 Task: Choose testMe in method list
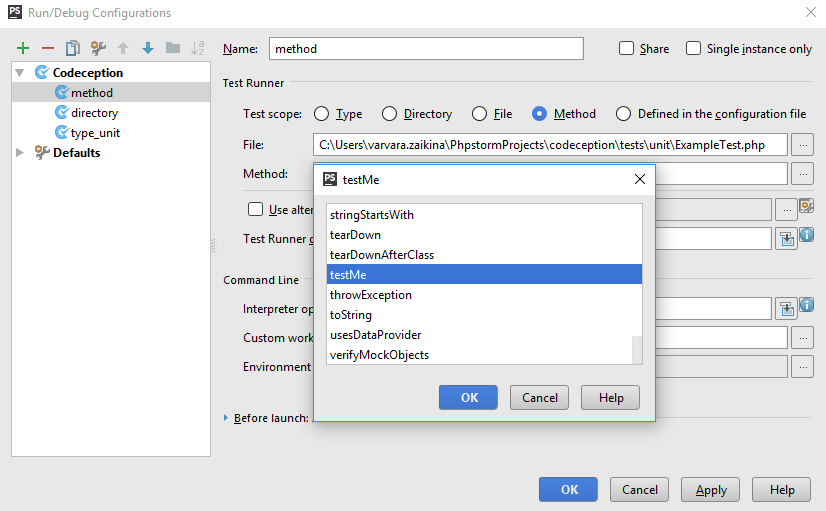(x=484, y=274)
